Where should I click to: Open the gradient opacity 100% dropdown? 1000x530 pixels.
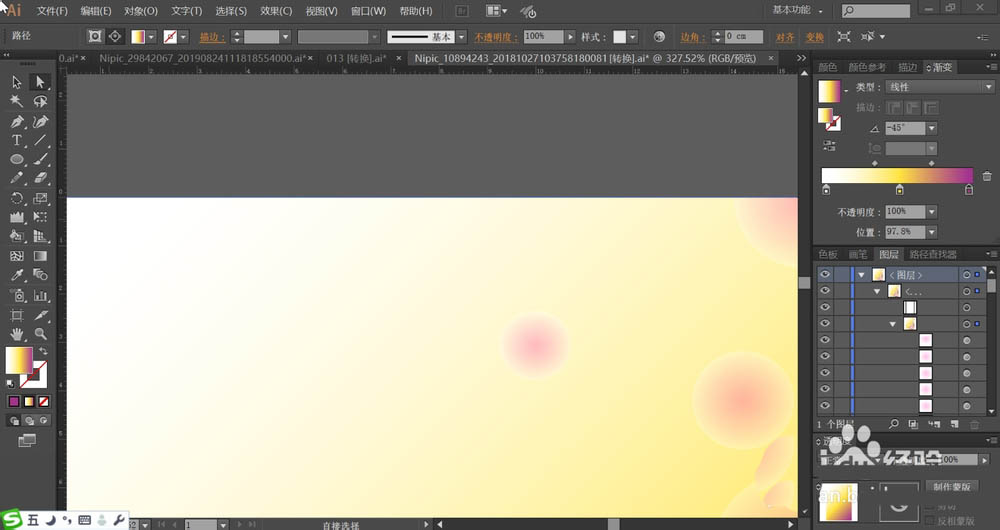tap(932, 212)
